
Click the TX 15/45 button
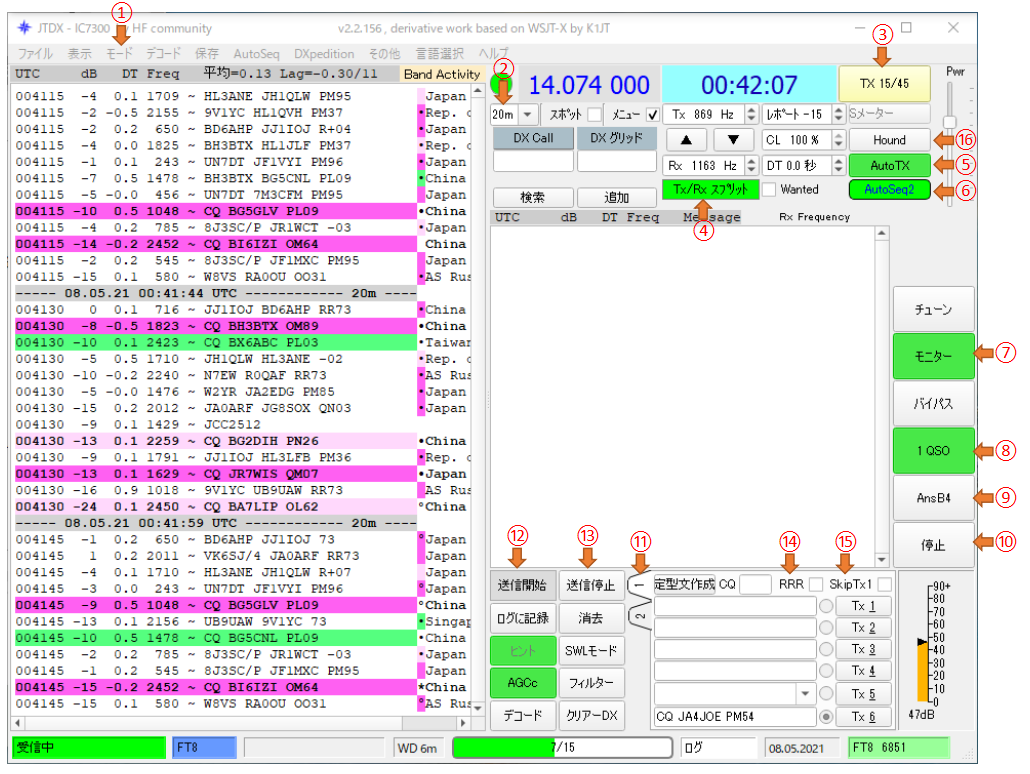click(x=884, y=83)
